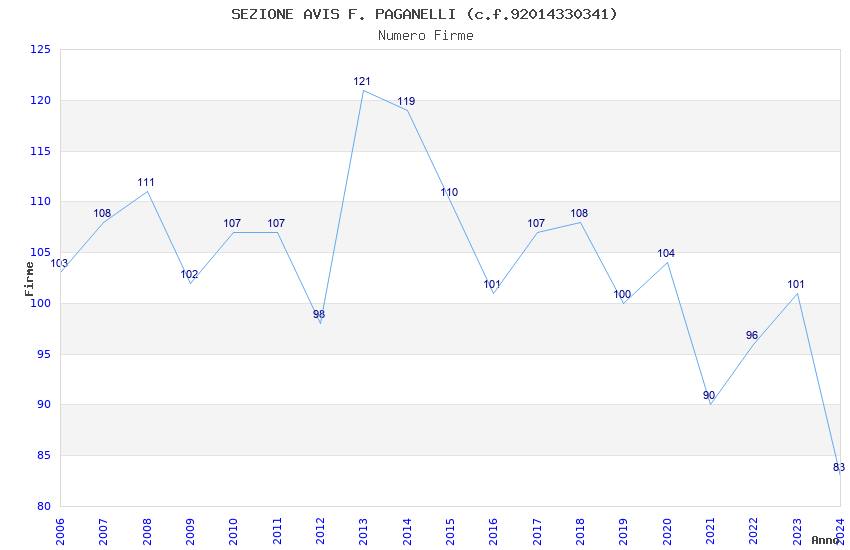Image resolution: width=850 pixels, height=550 pixels.
Task: Click data value 107 for year 2010
Action: coord(232,223)
